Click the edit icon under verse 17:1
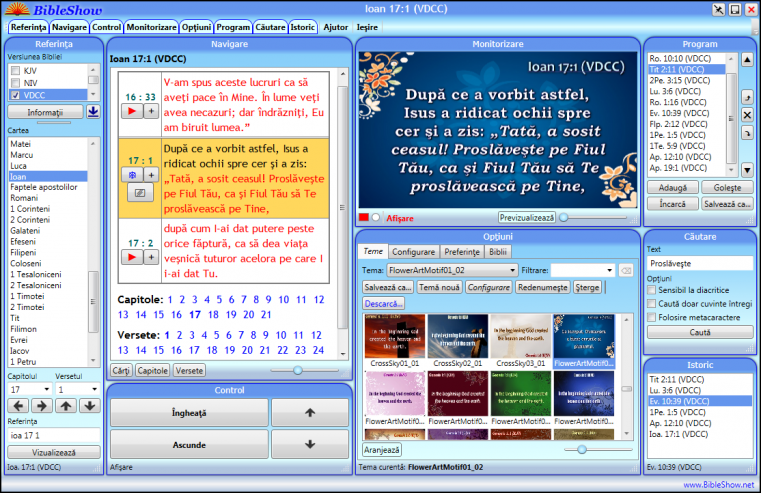 139,190
